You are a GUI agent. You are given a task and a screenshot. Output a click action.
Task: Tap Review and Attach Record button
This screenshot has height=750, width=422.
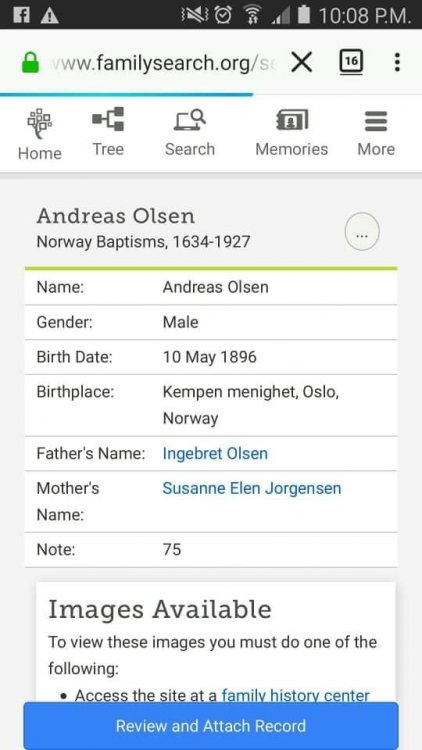(x=211, y=726)
